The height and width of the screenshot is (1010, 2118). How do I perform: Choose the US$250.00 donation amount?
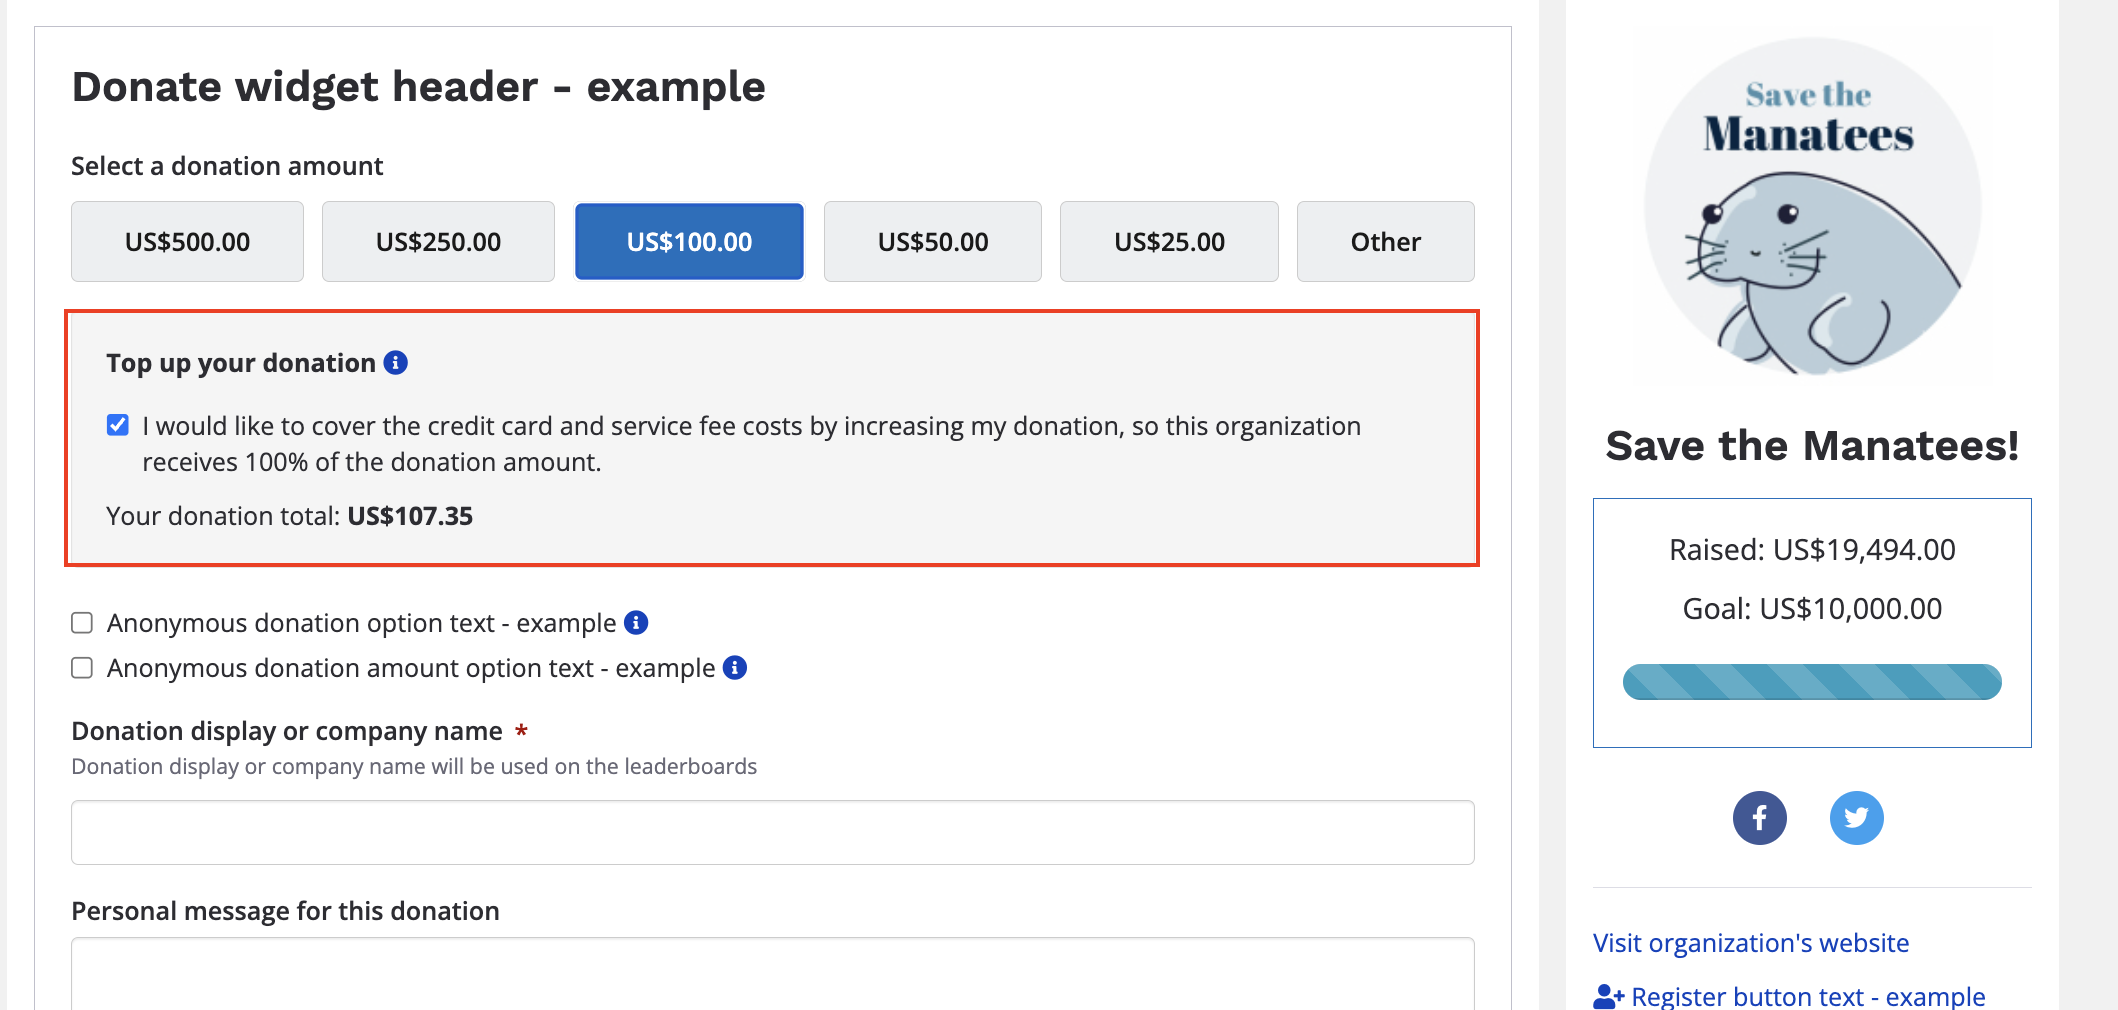[438, 242]
